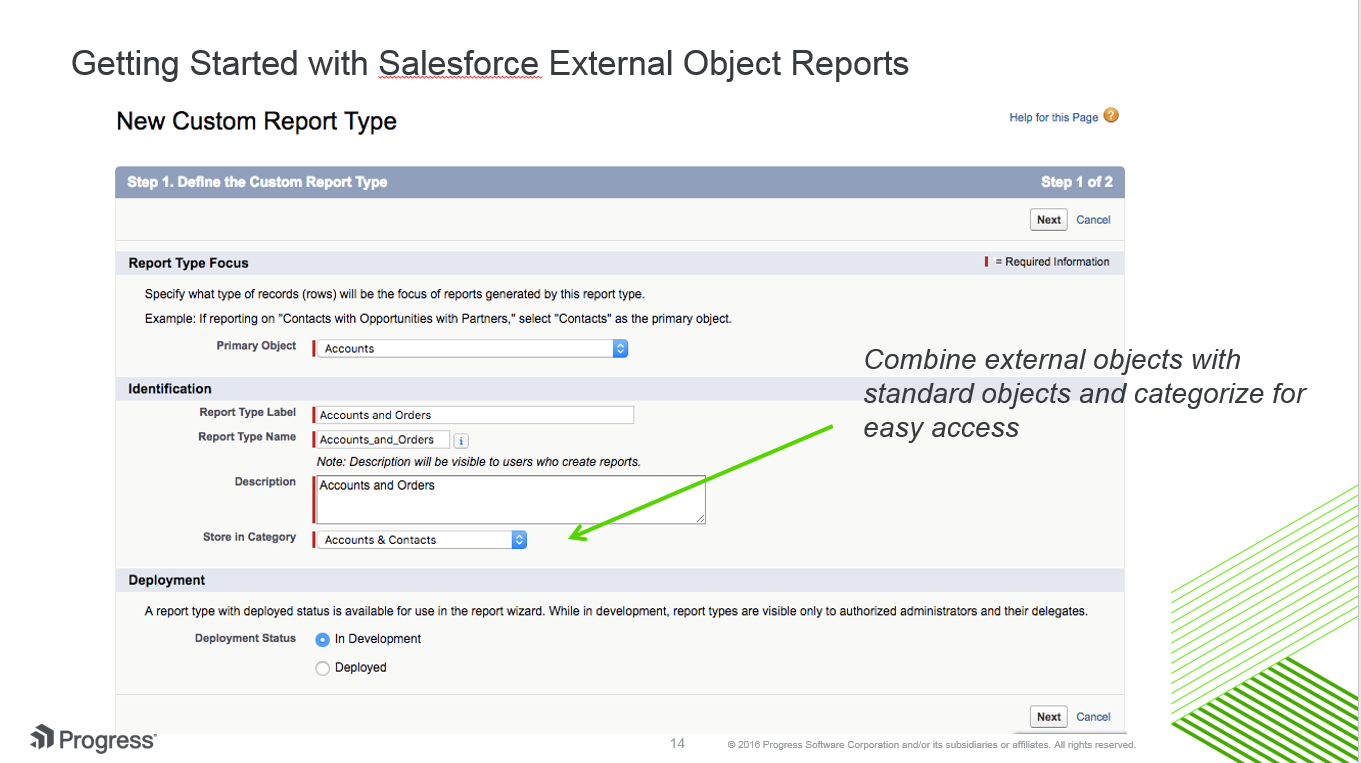This screenshot has width=1361, height=763.
Task: Click the Cancel link under Step 1 of 2
Action: [x=1093, y=220]
